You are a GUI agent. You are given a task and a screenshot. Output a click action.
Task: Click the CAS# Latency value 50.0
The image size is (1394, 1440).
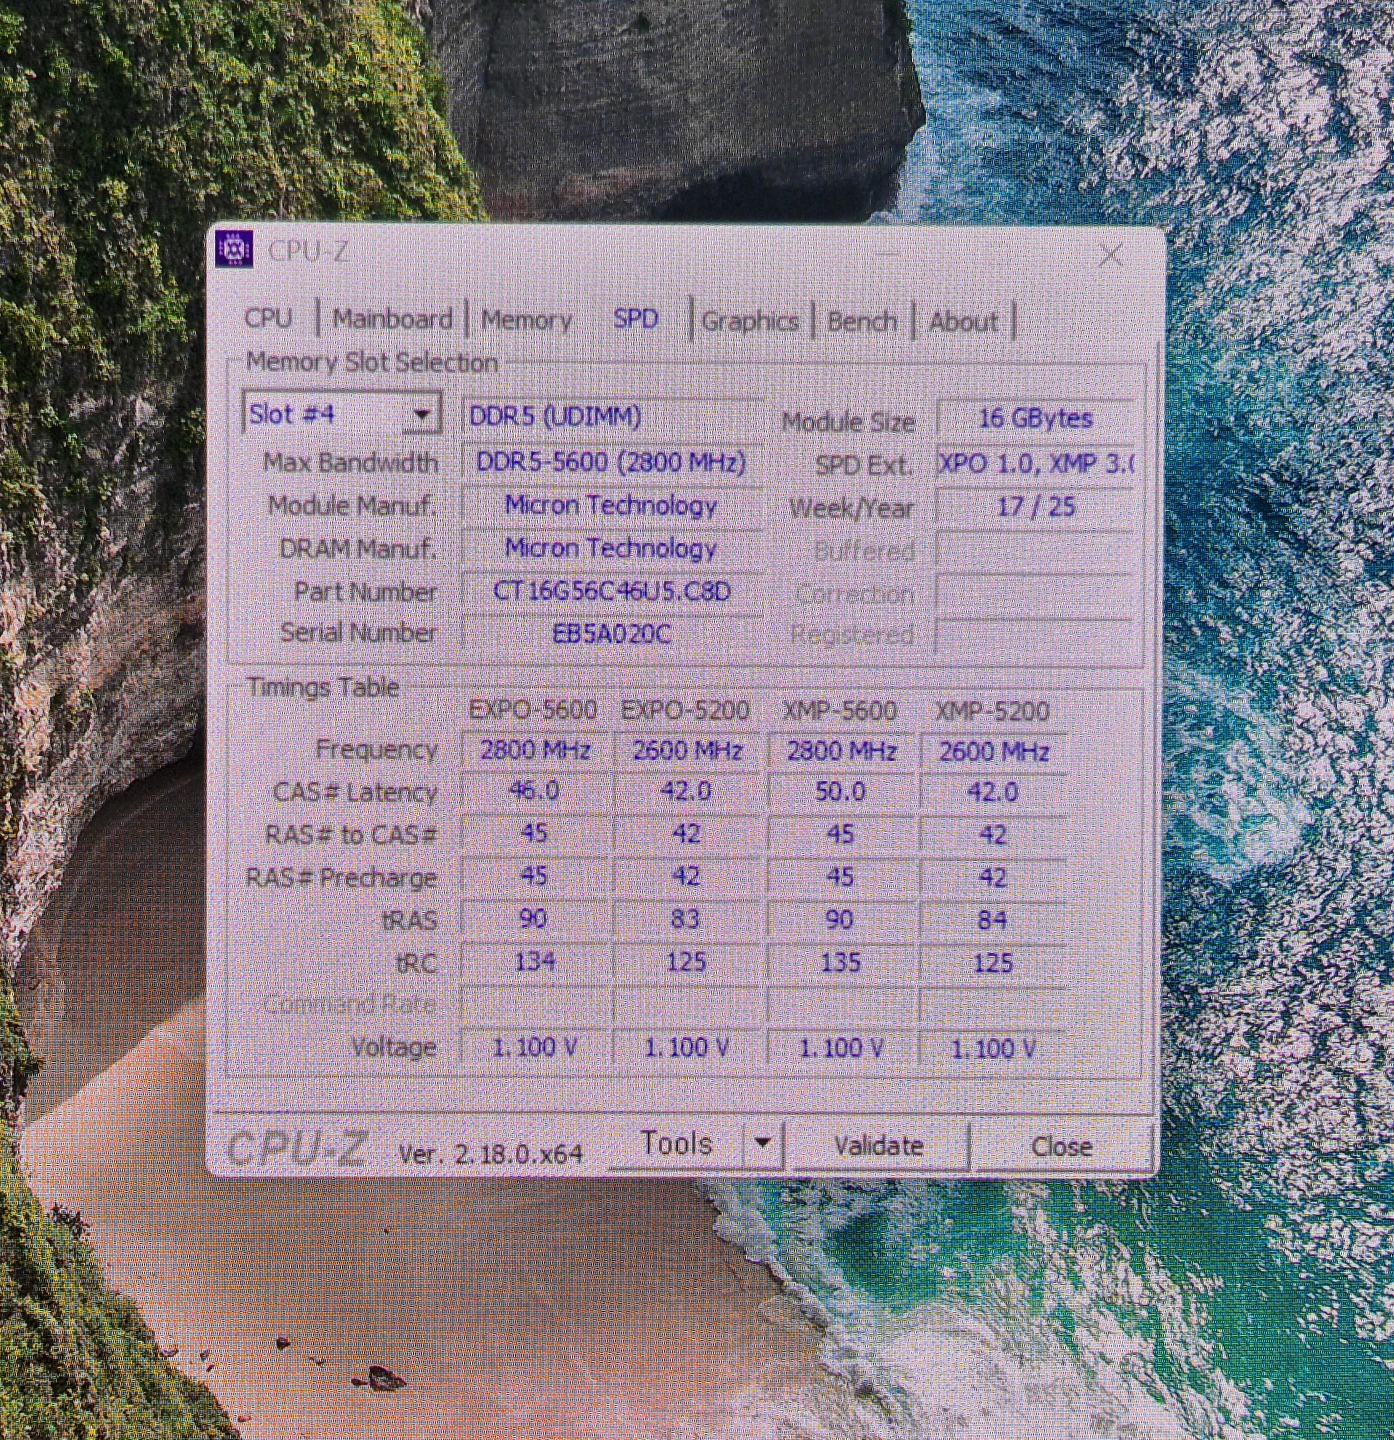pos(841,792)
